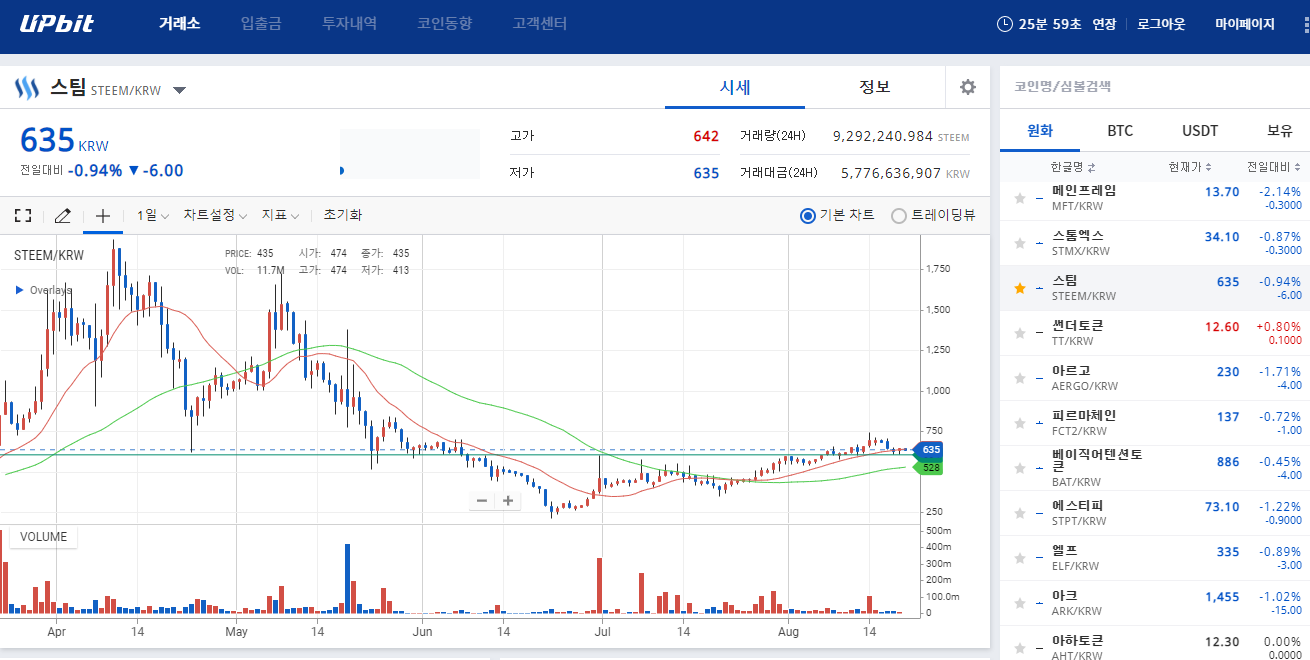Toggle fullscreen chart mode icon
This screenshot has height=660, width=1310.
[23, 215]
